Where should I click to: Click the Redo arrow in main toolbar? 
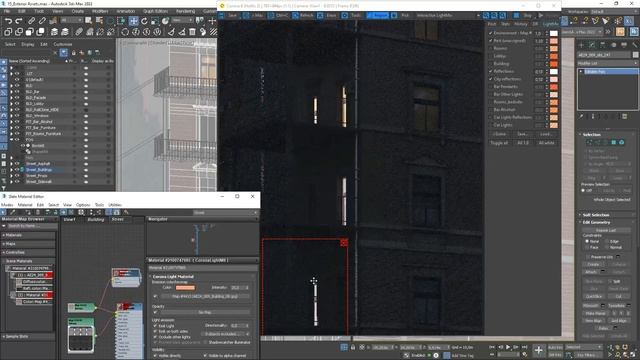pos(19,20)
